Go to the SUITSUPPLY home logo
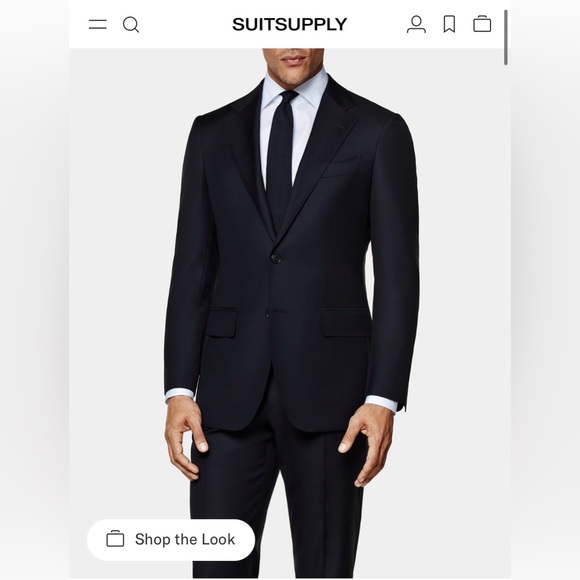Screen dimensions: 580x580 [289, 25]
